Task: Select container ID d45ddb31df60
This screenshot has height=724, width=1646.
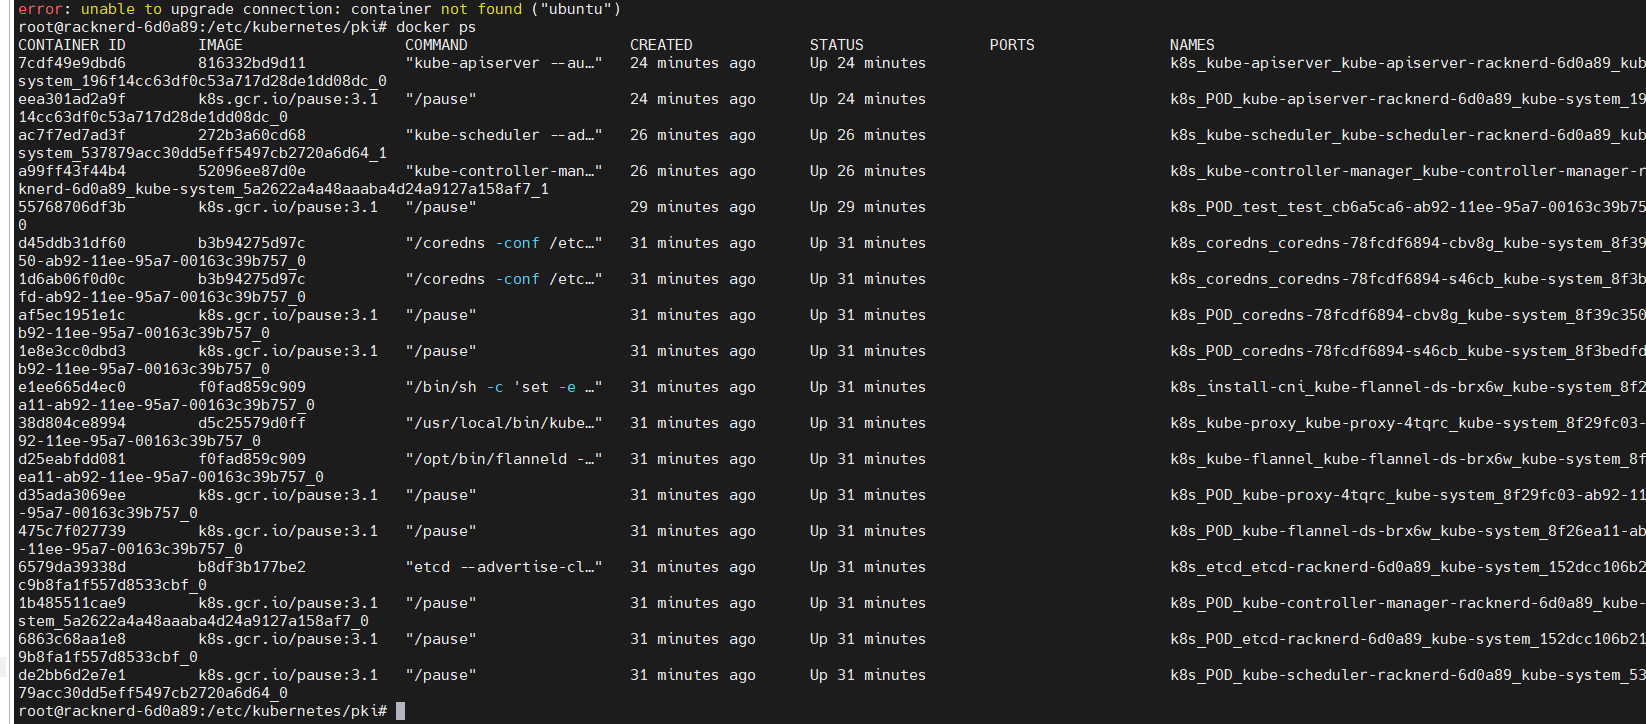Action: (72, 243)
